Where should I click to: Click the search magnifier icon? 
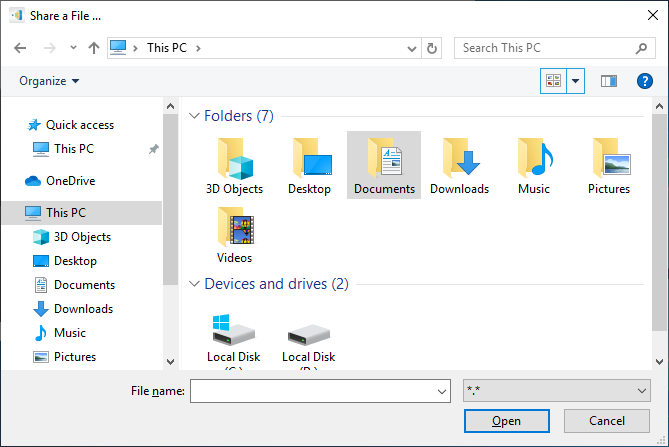(x=641, y=48)
